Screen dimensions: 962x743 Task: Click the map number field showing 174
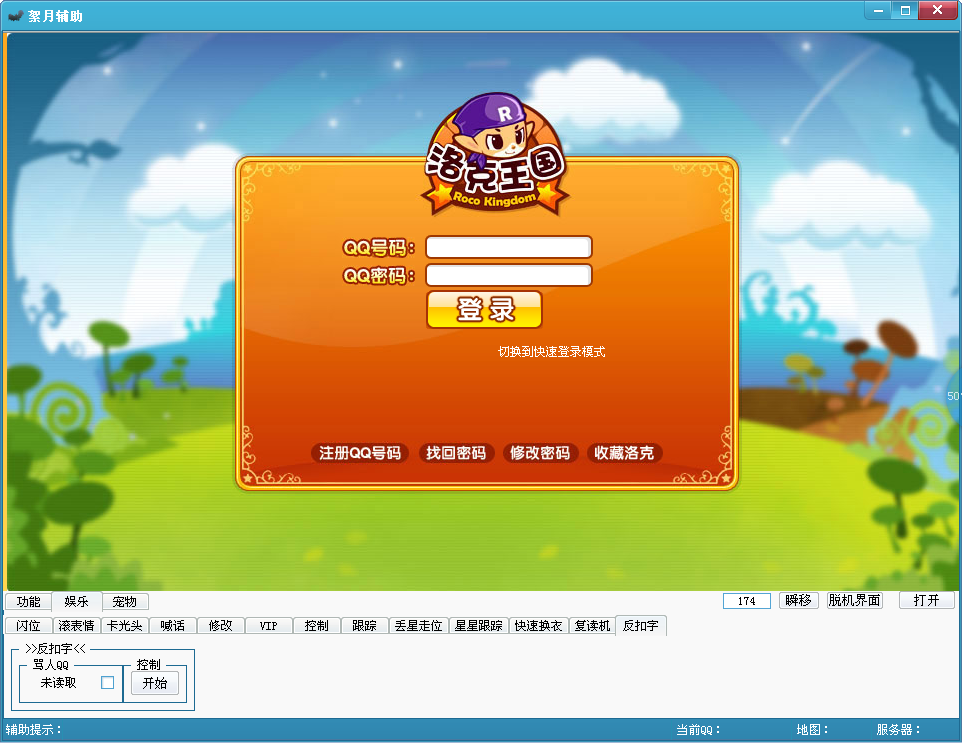(x=747, y=601)
